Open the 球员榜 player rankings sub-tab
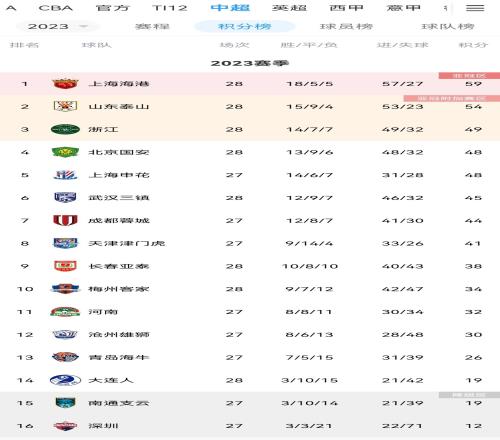500x440 pixels. [346, 26]
